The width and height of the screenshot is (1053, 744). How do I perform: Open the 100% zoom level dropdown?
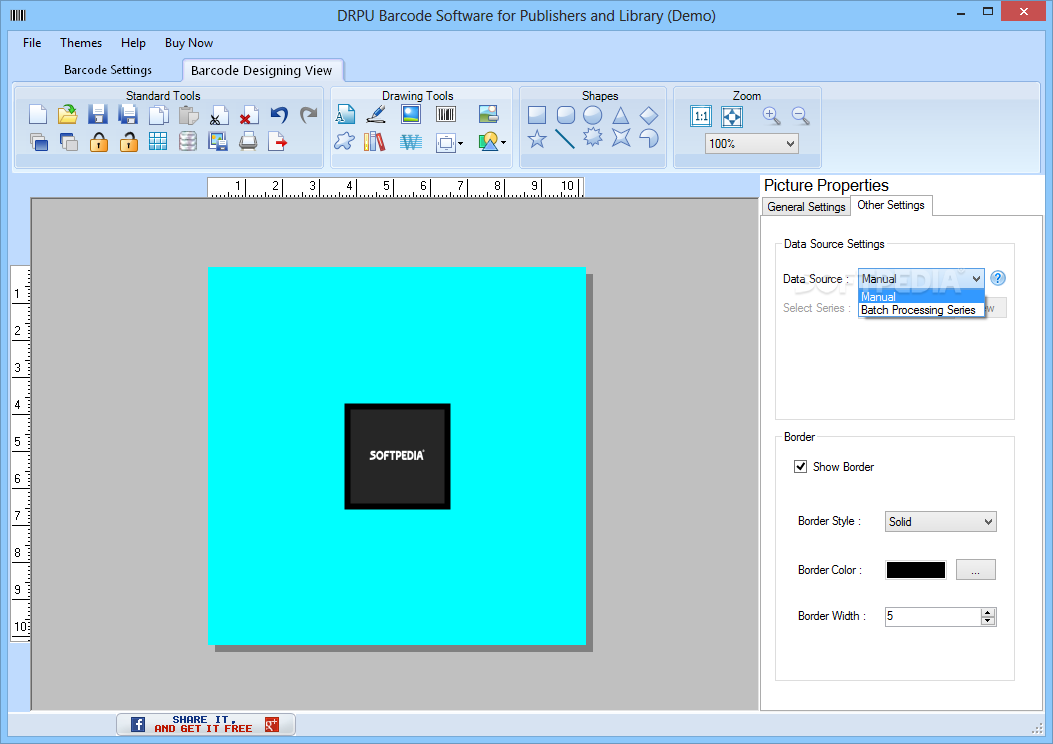point(751,143)
